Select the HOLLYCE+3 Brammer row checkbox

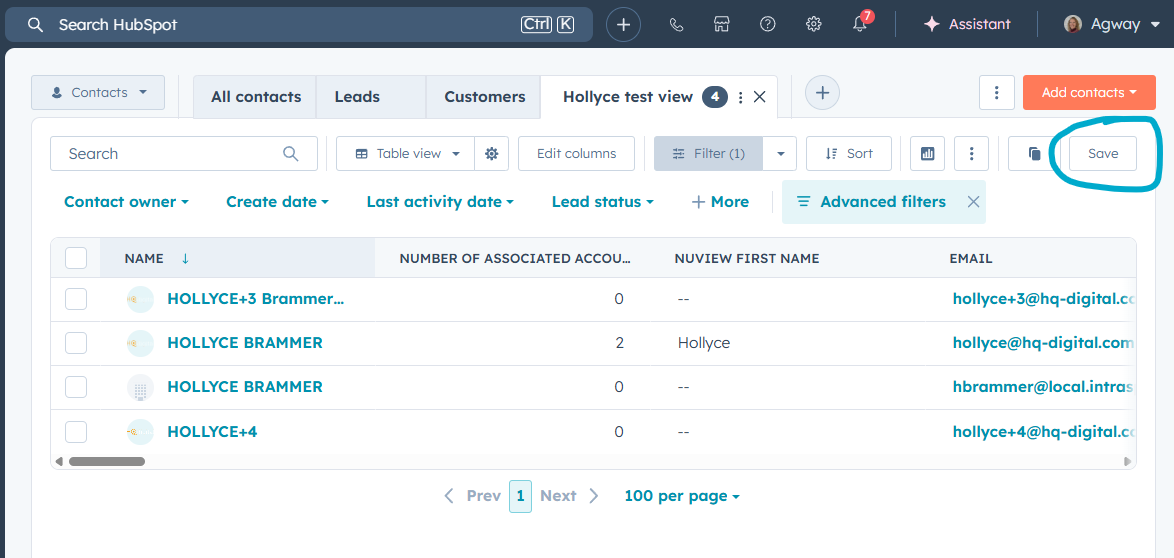coord(76,299)
